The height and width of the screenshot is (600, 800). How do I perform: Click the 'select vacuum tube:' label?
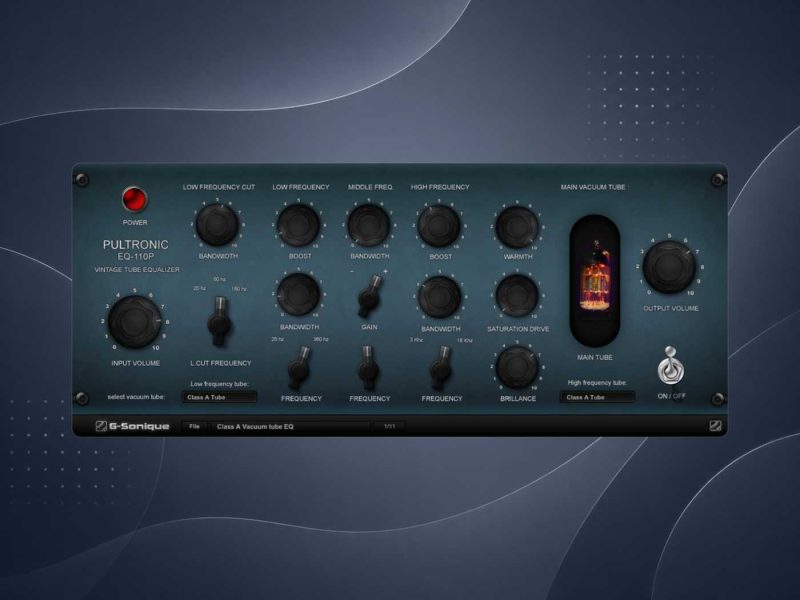(136, 396)
